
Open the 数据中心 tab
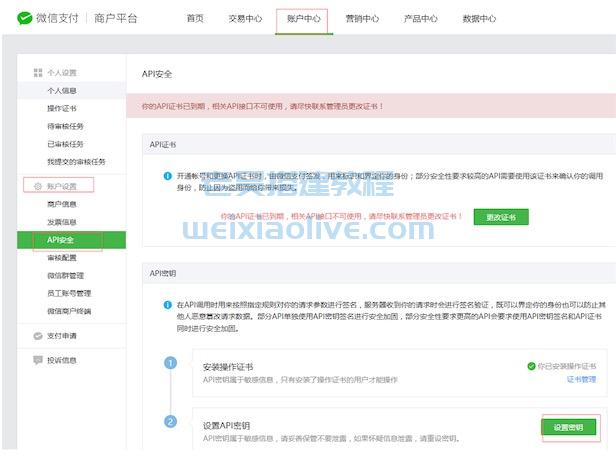pyautogui.click(x=479, y=18)
